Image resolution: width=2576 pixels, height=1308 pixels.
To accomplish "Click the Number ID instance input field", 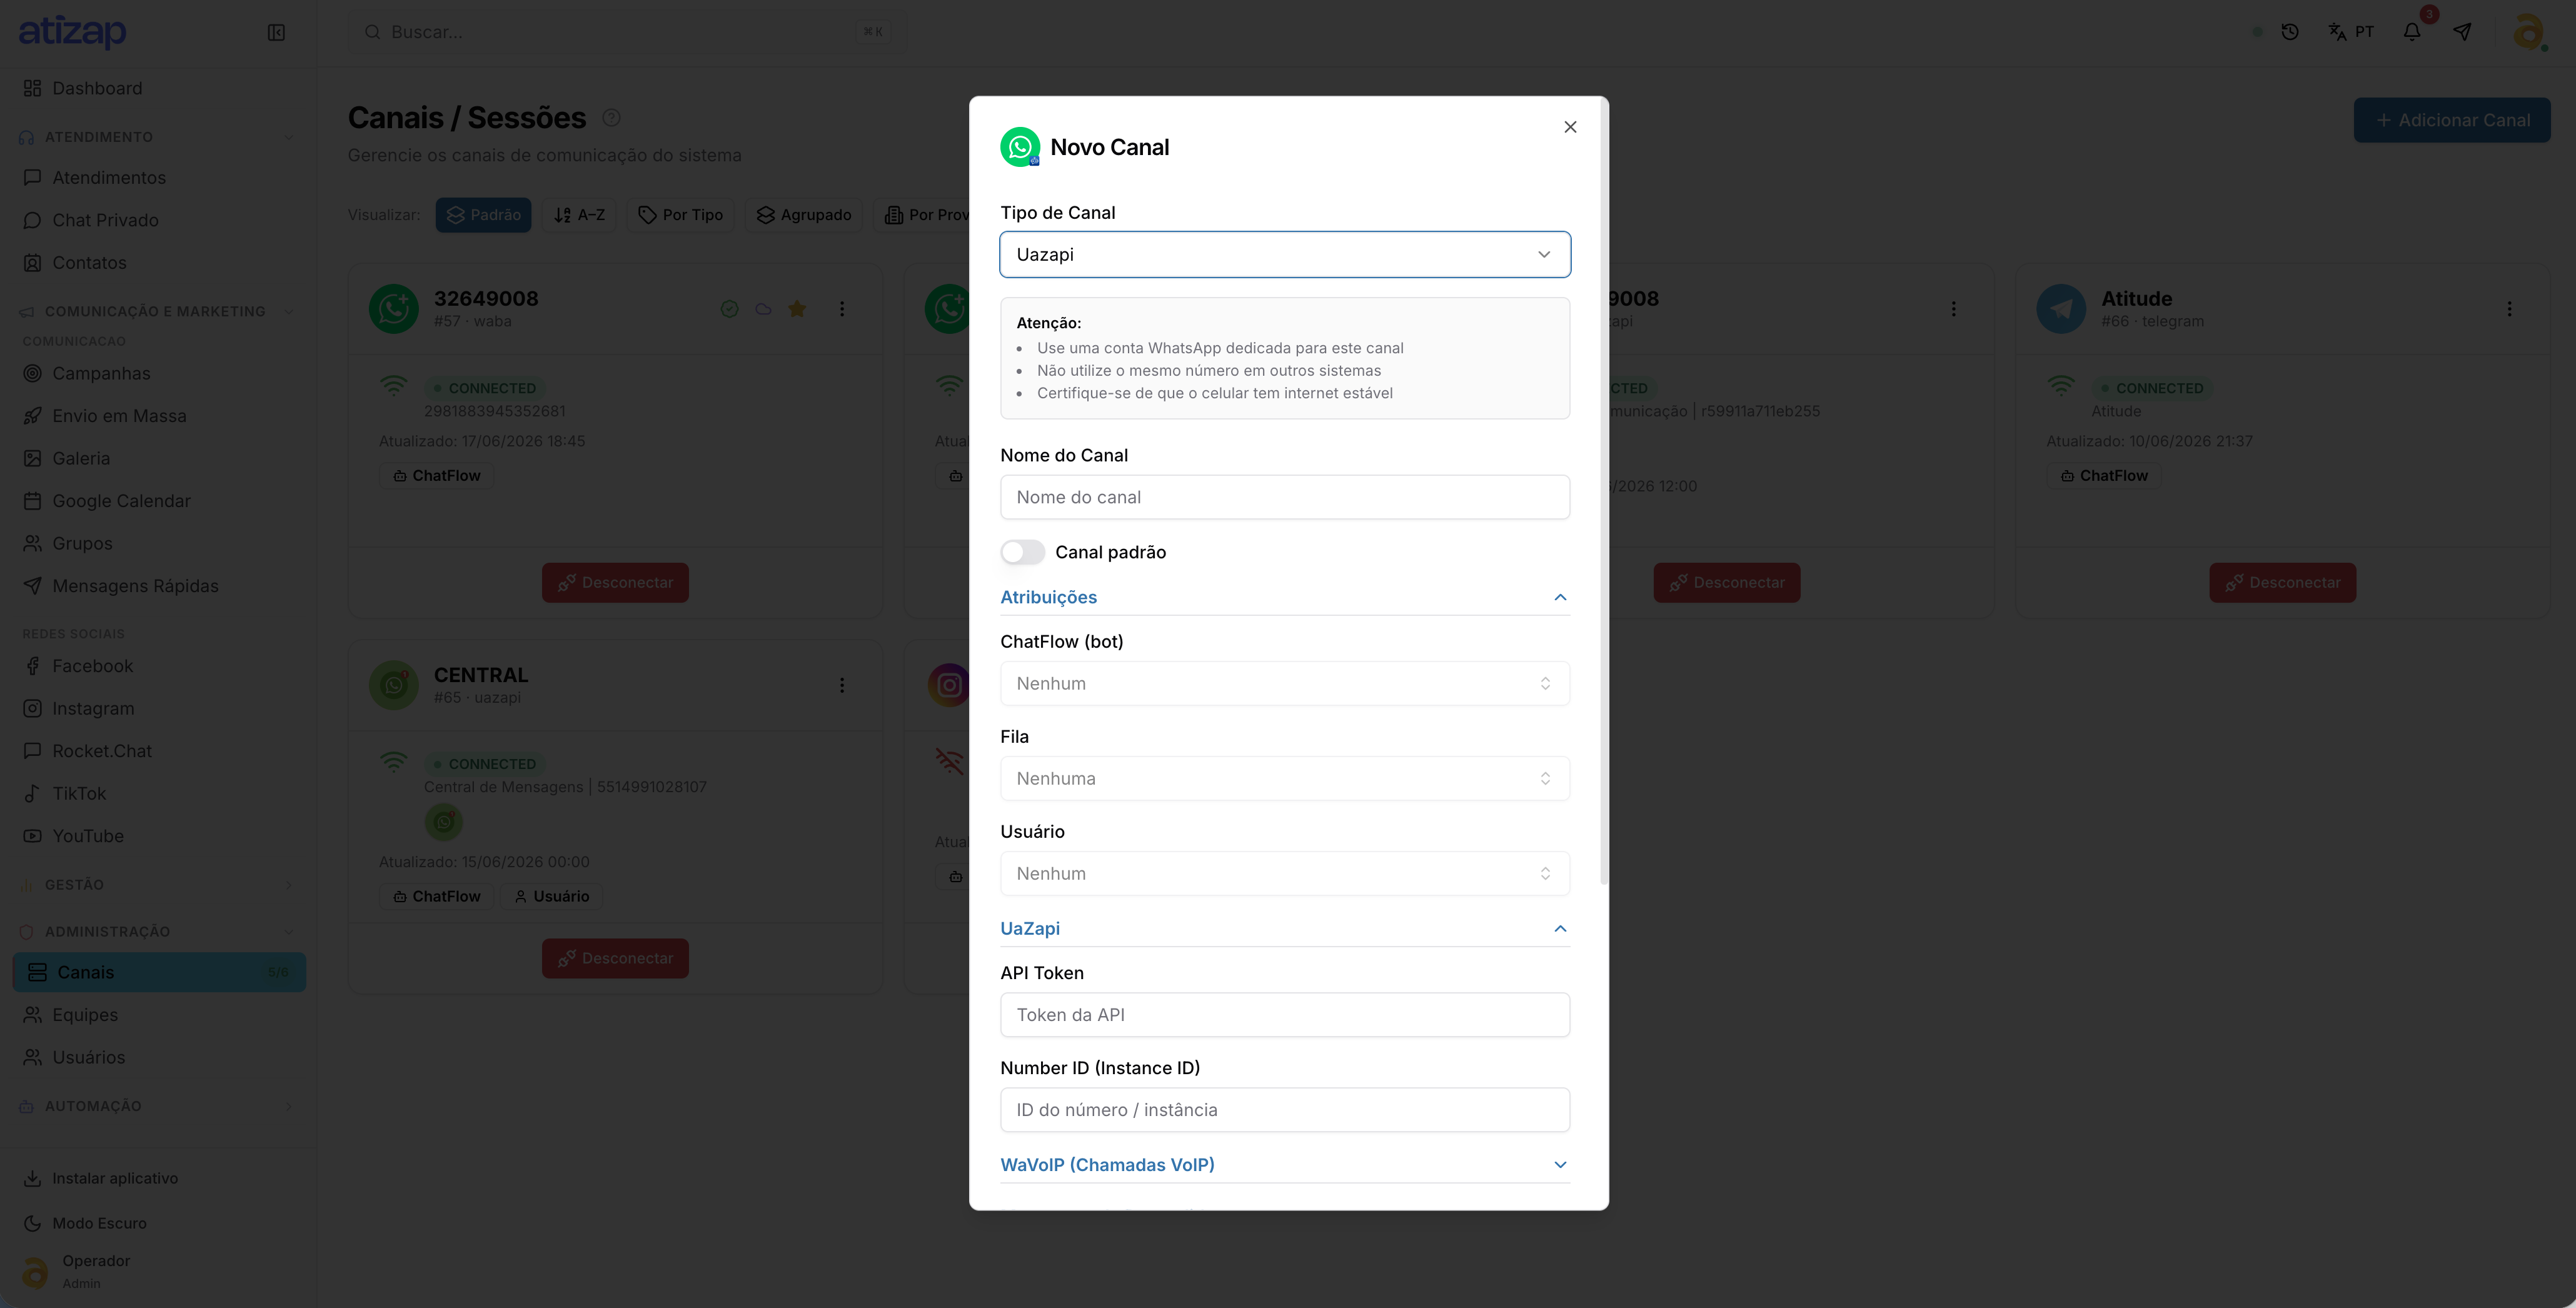I will [x=1285, y=1109].
